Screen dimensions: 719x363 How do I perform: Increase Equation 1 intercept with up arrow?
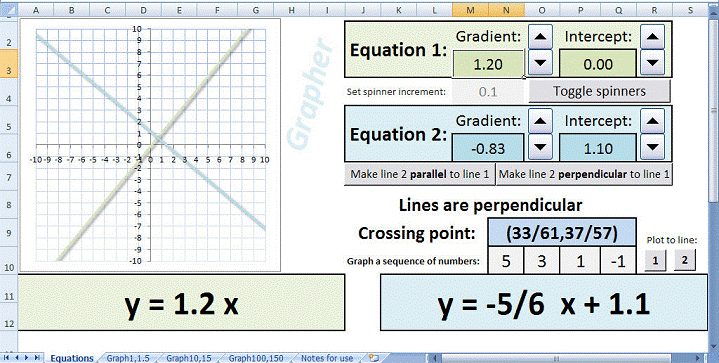(x=653, y=37)
